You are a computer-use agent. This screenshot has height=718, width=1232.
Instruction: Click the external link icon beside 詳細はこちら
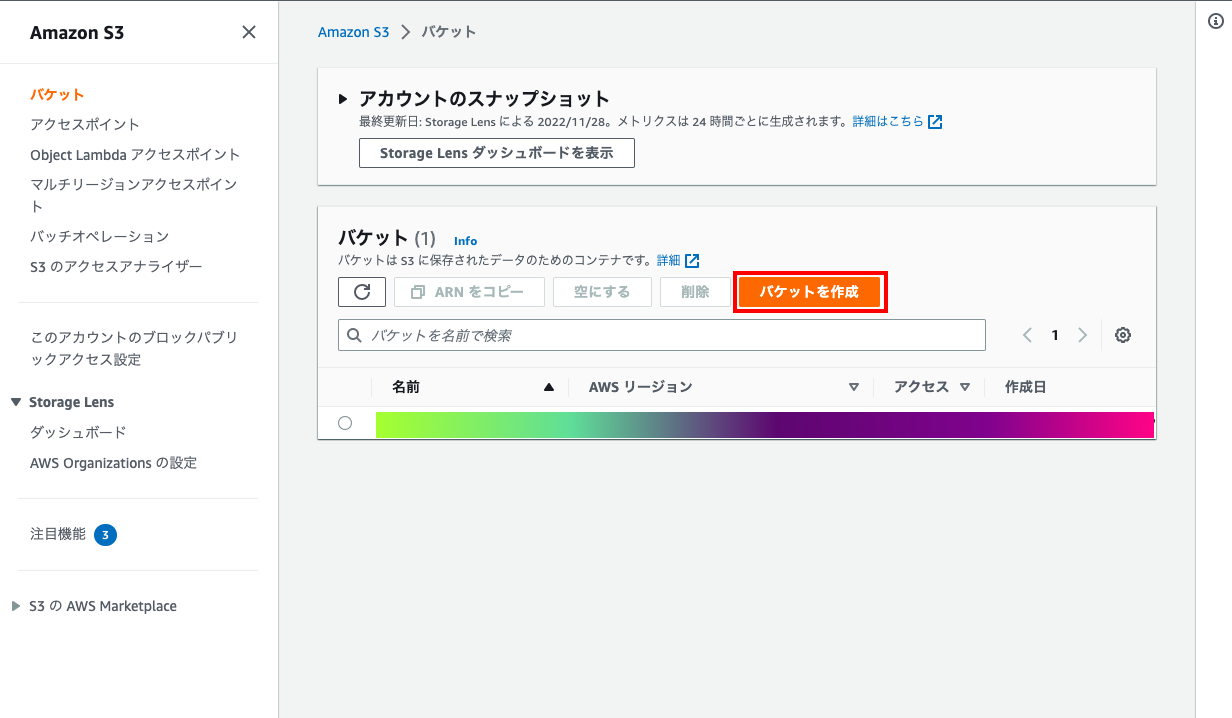(935, 122)
